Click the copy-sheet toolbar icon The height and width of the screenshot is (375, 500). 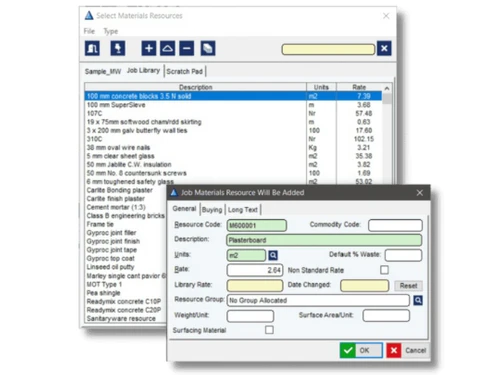click(208, 48)
